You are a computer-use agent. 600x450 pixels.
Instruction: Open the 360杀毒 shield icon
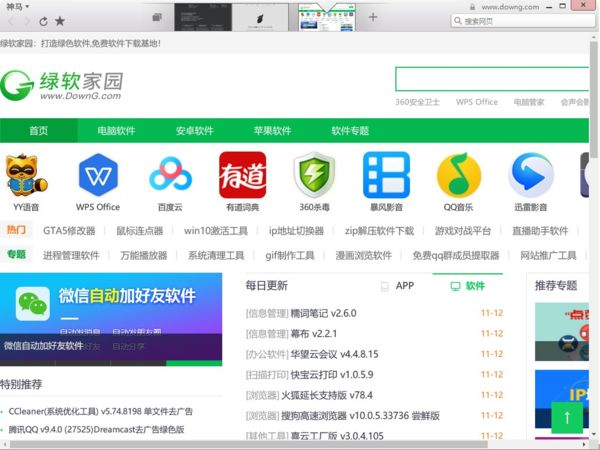point(315,175)
